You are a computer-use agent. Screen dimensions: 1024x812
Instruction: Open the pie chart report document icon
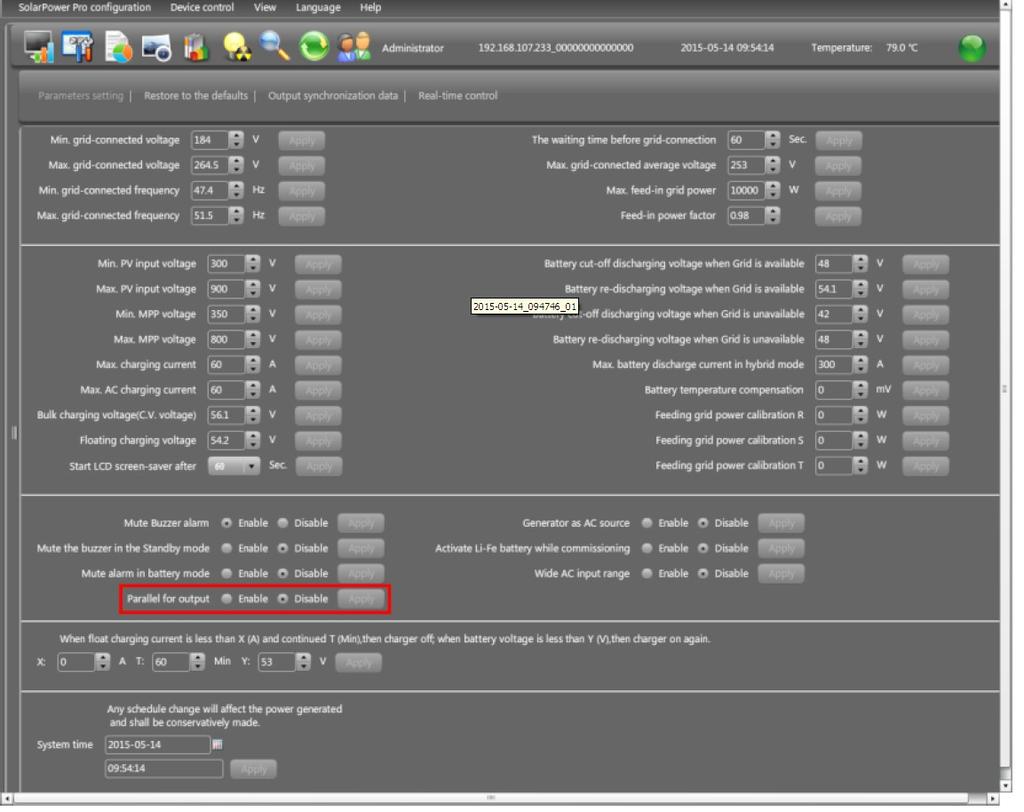(118, 46)
